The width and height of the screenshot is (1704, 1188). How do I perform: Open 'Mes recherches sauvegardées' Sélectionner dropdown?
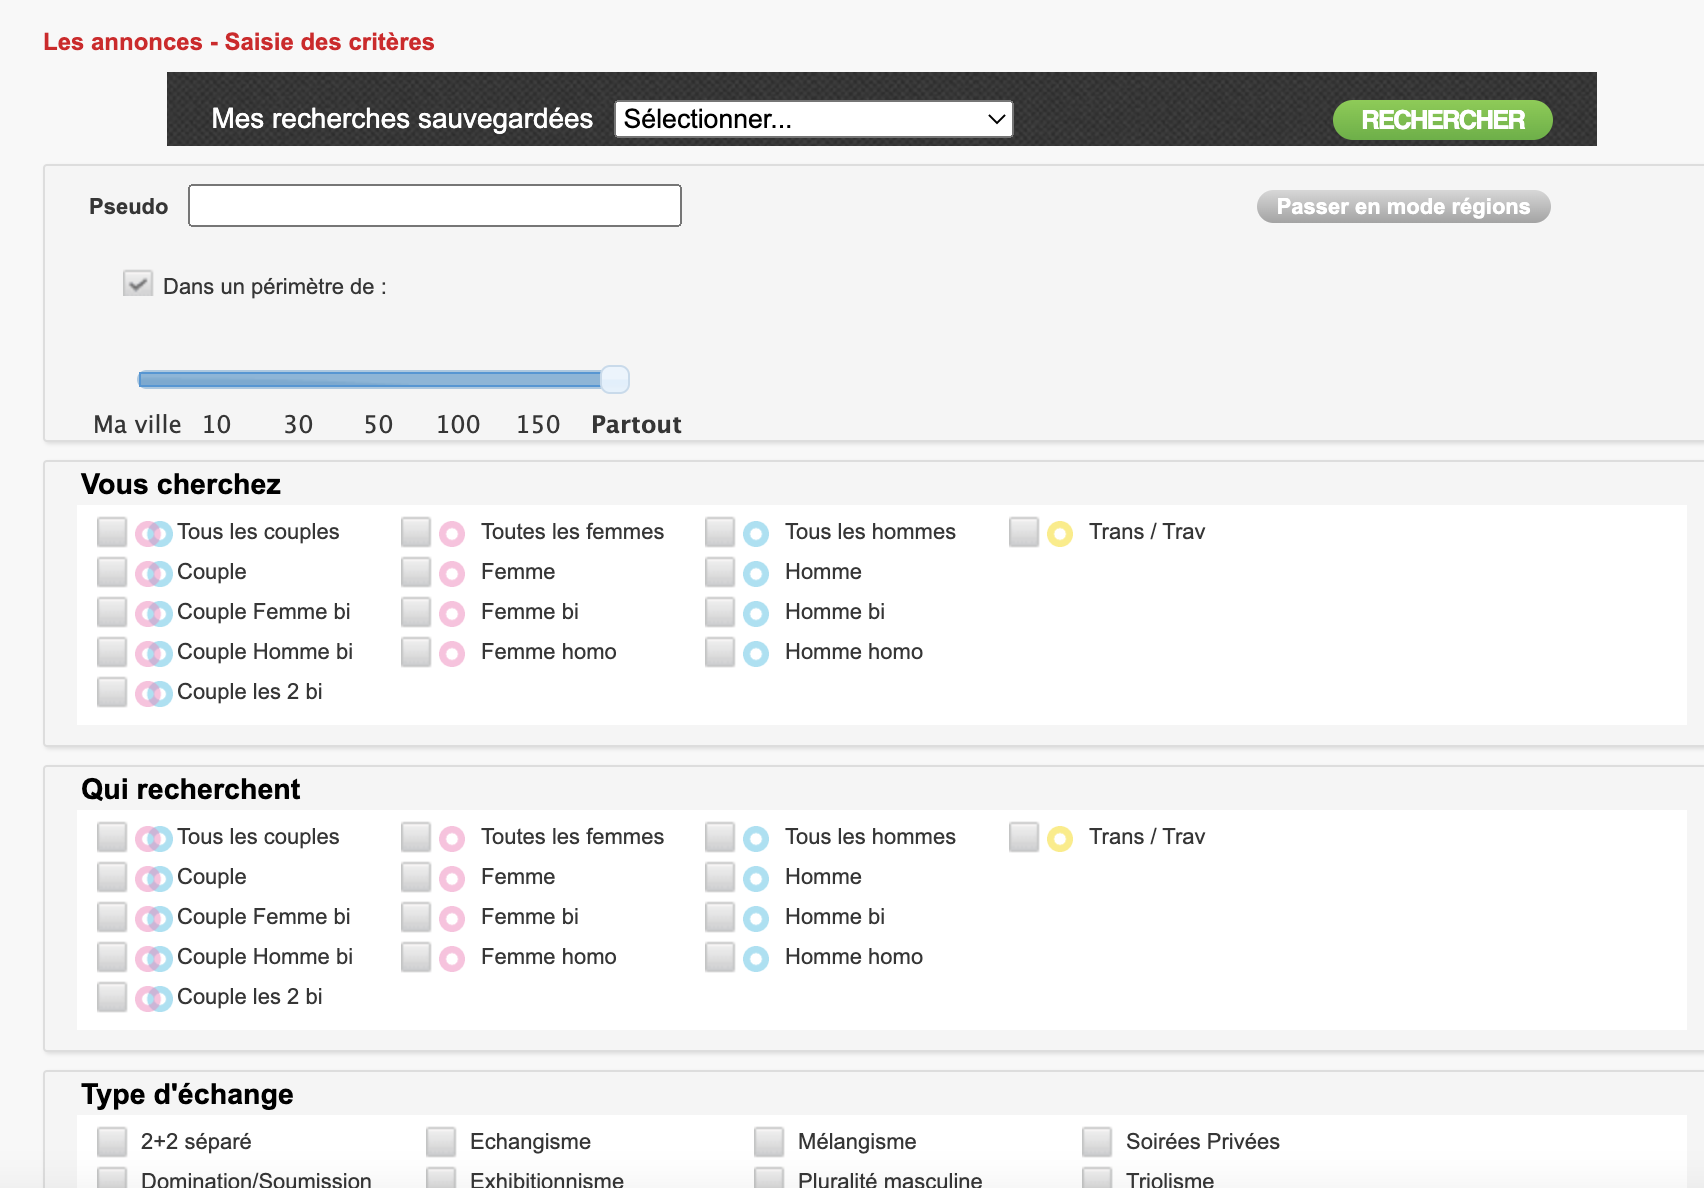tap(814, 119)
